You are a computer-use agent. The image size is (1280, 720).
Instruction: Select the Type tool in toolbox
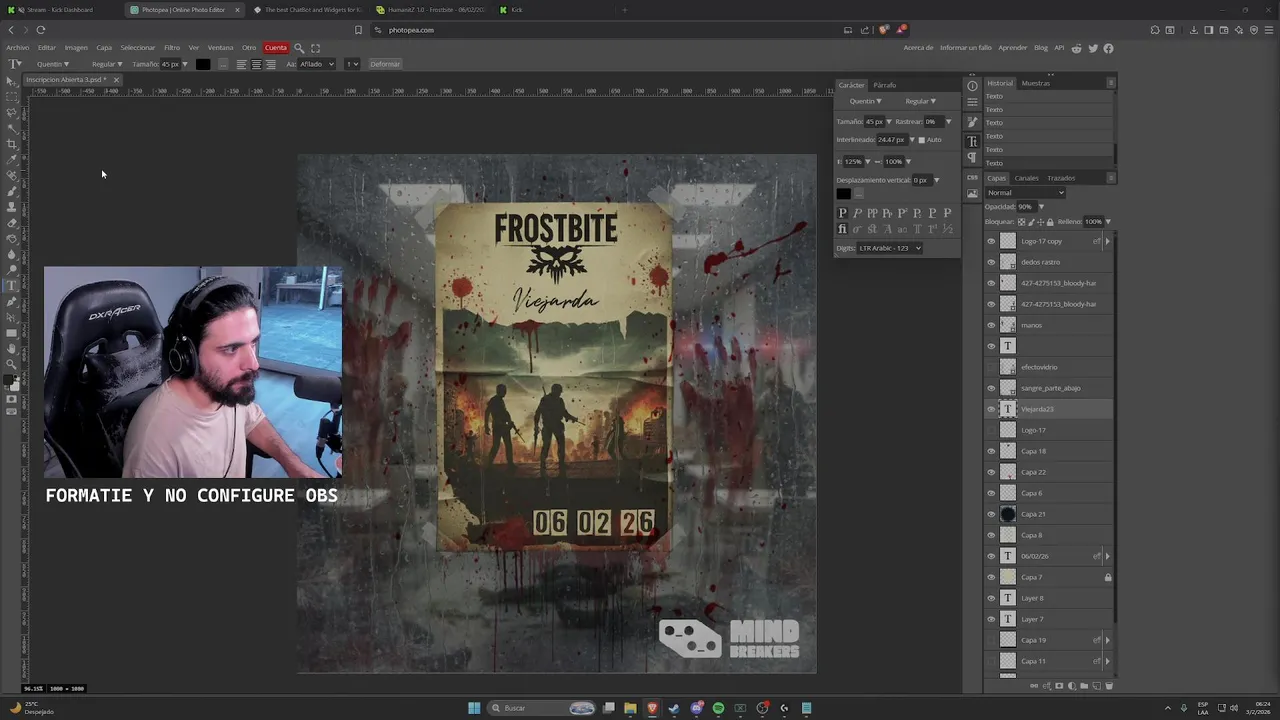pos(12,286)
